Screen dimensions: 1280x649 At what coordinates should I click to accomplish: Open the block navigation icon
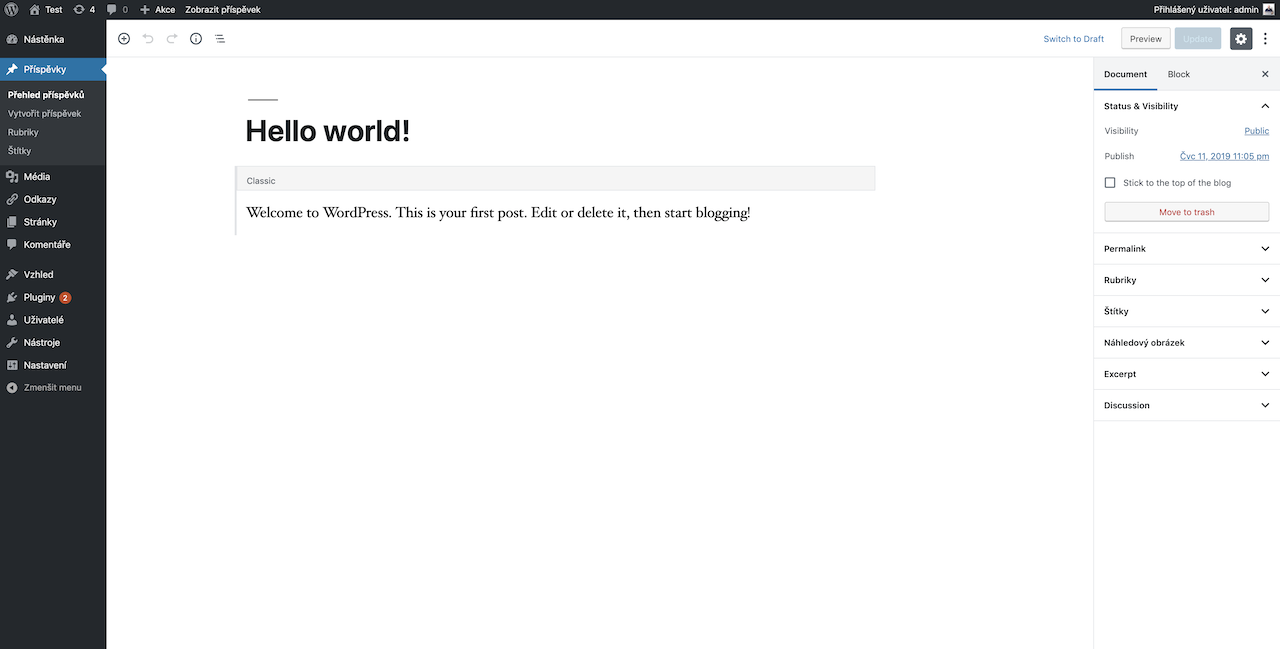tap(220, 38)
